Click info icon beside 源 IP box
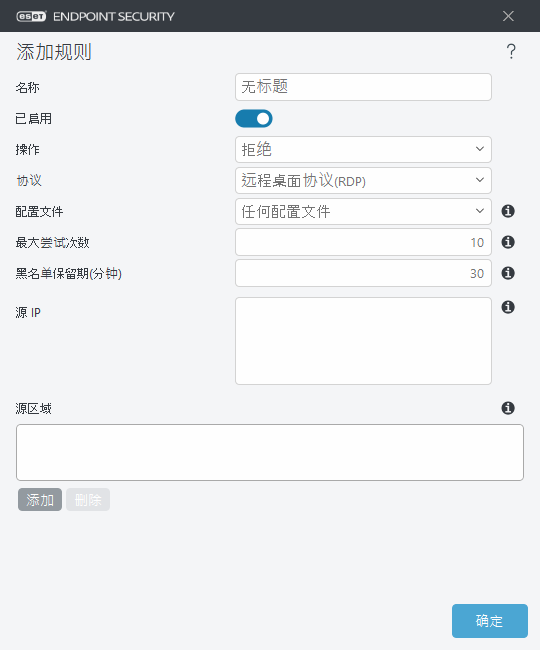 (508, 307)
